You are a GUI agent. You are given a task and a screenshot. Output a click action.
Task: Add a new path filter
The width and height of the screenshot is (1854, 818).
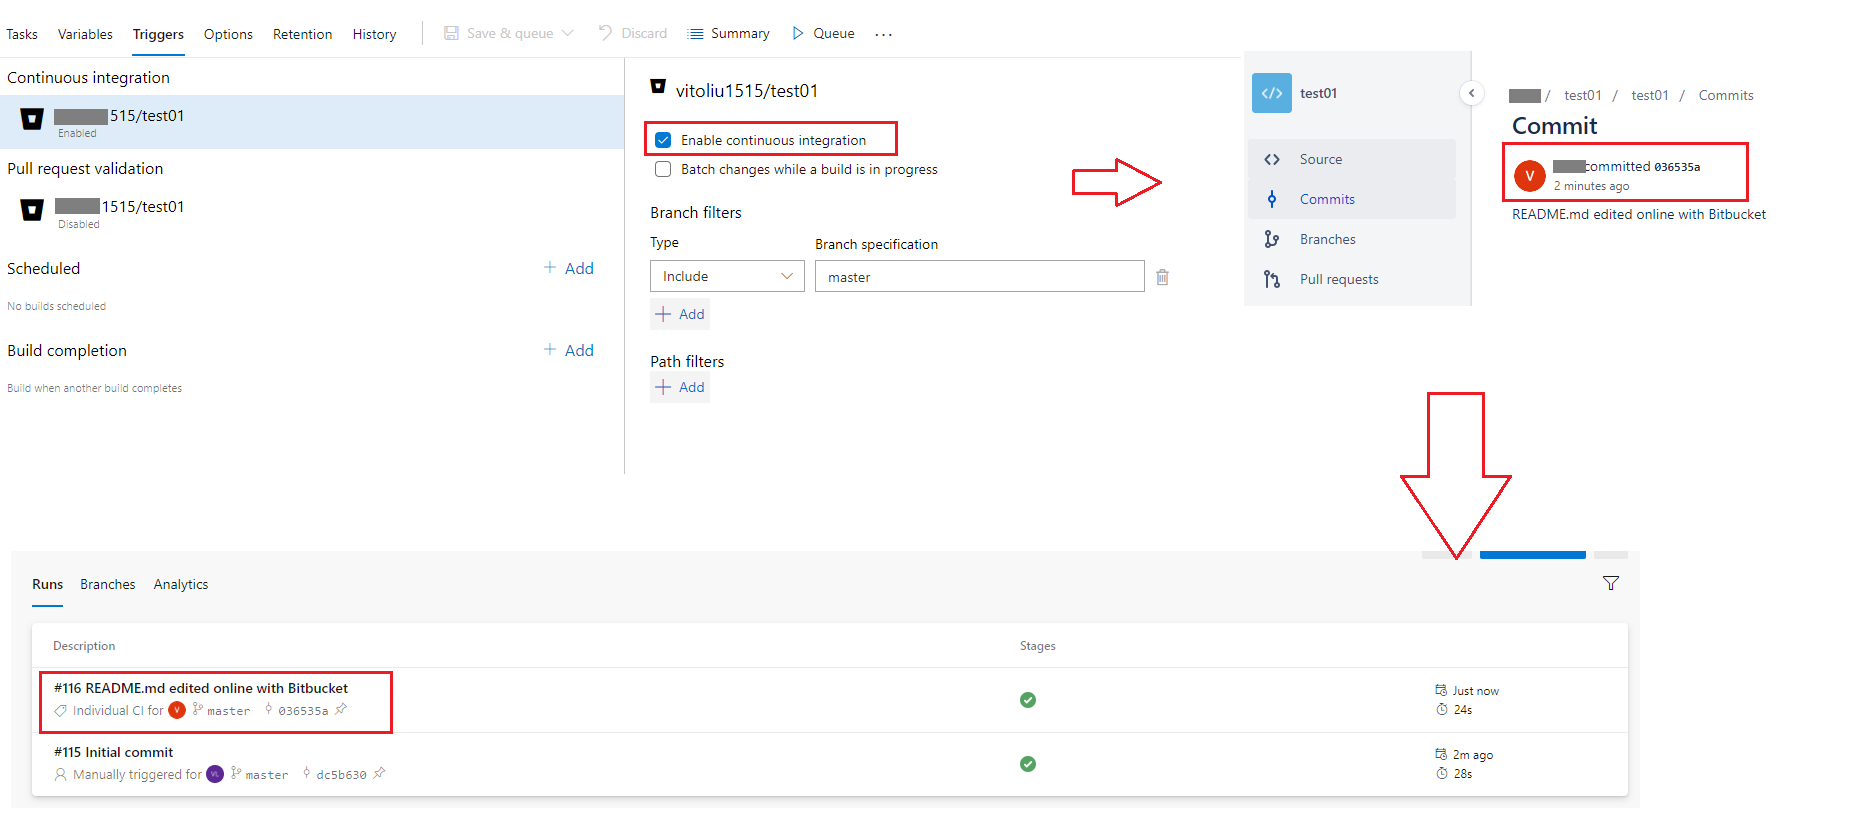680,387
